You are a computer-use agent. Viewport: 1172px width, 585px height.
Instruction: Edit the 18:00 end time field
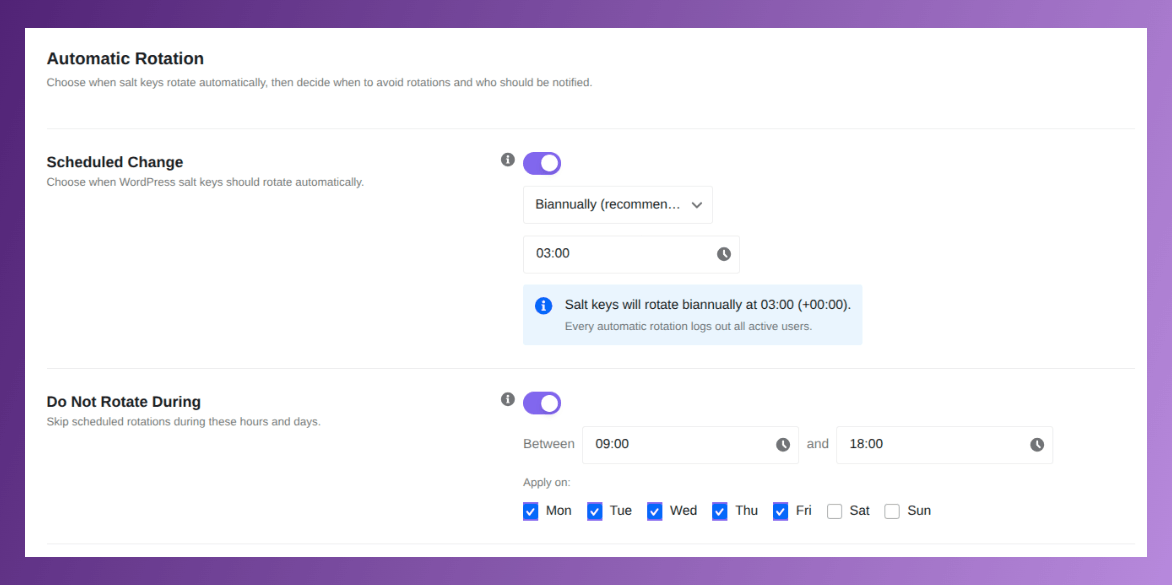tap(945, 445)
